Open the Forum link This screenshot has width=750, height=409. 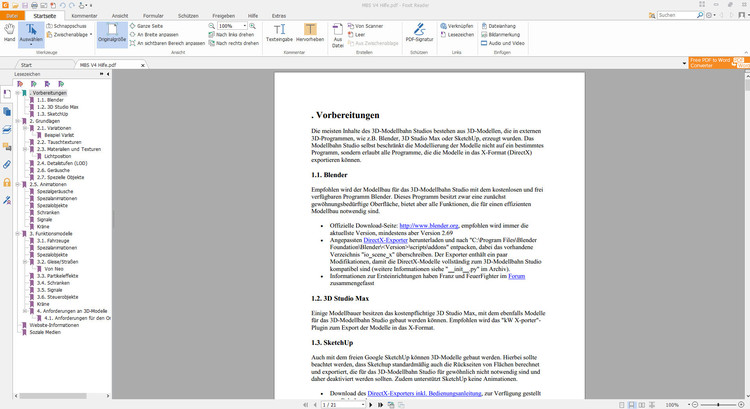coord(517,276)
